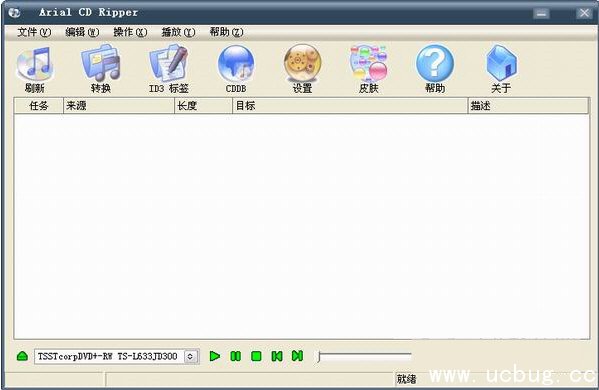The height and width of the screenshot is (390, 599).
Task: Open the 操作(X) menu
Action: tap(130, 32)
